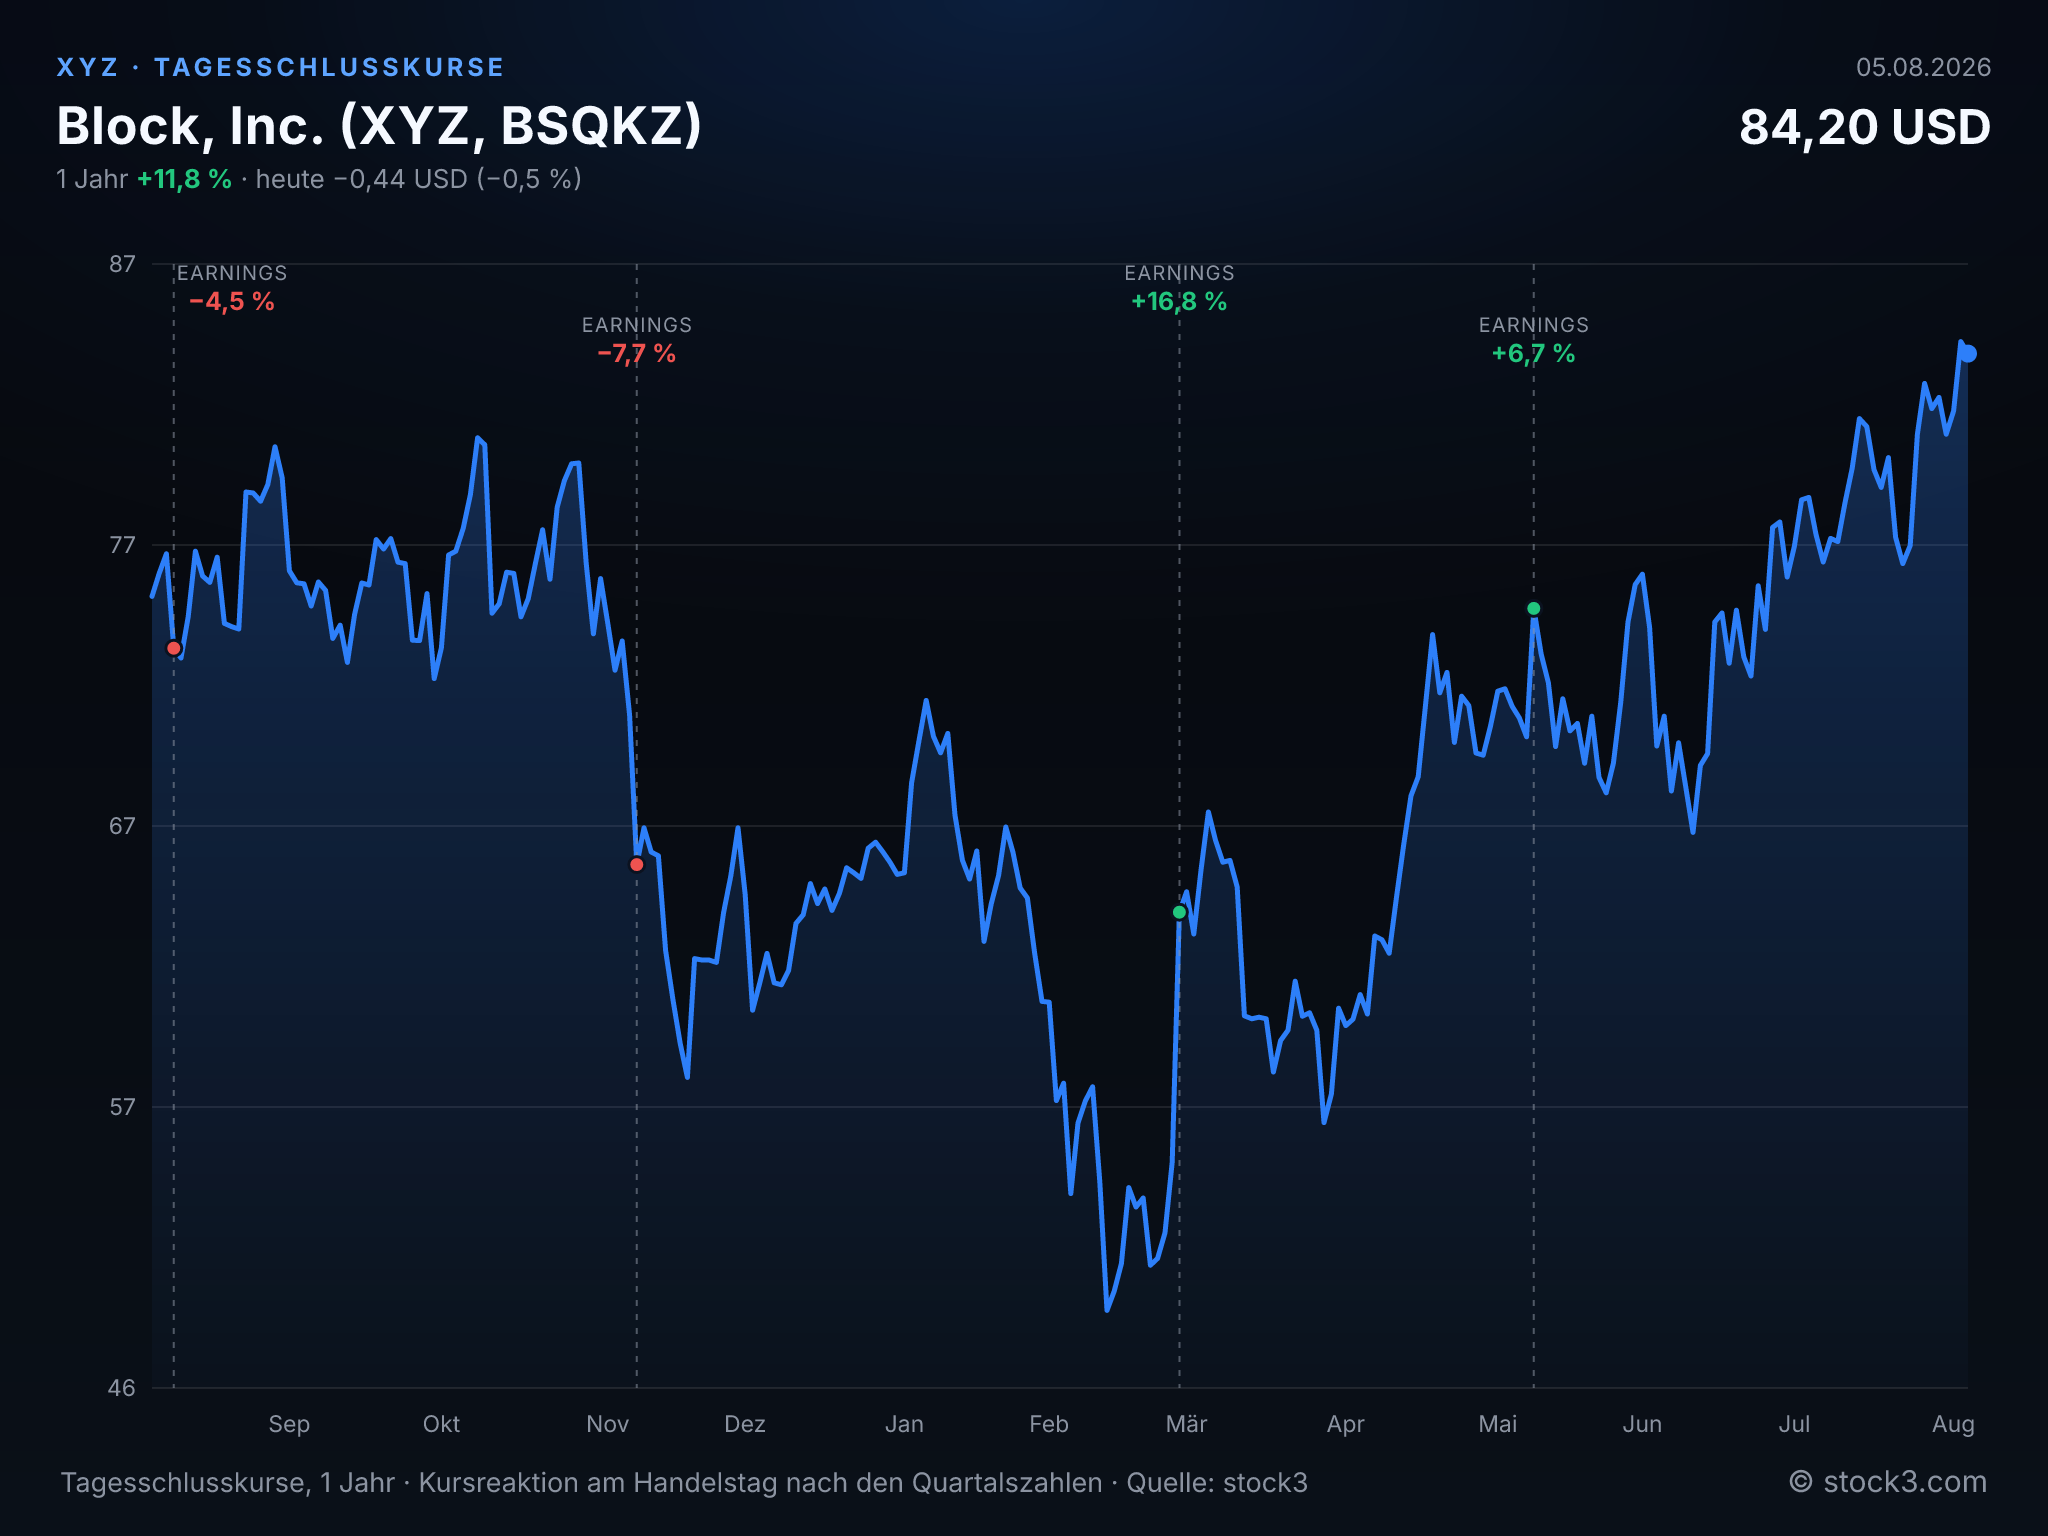This screenshot has width=2048, height=1536.
Task: Click the green earnings marker dot at +6,7 %
Action: click(x=1534, y=608)
